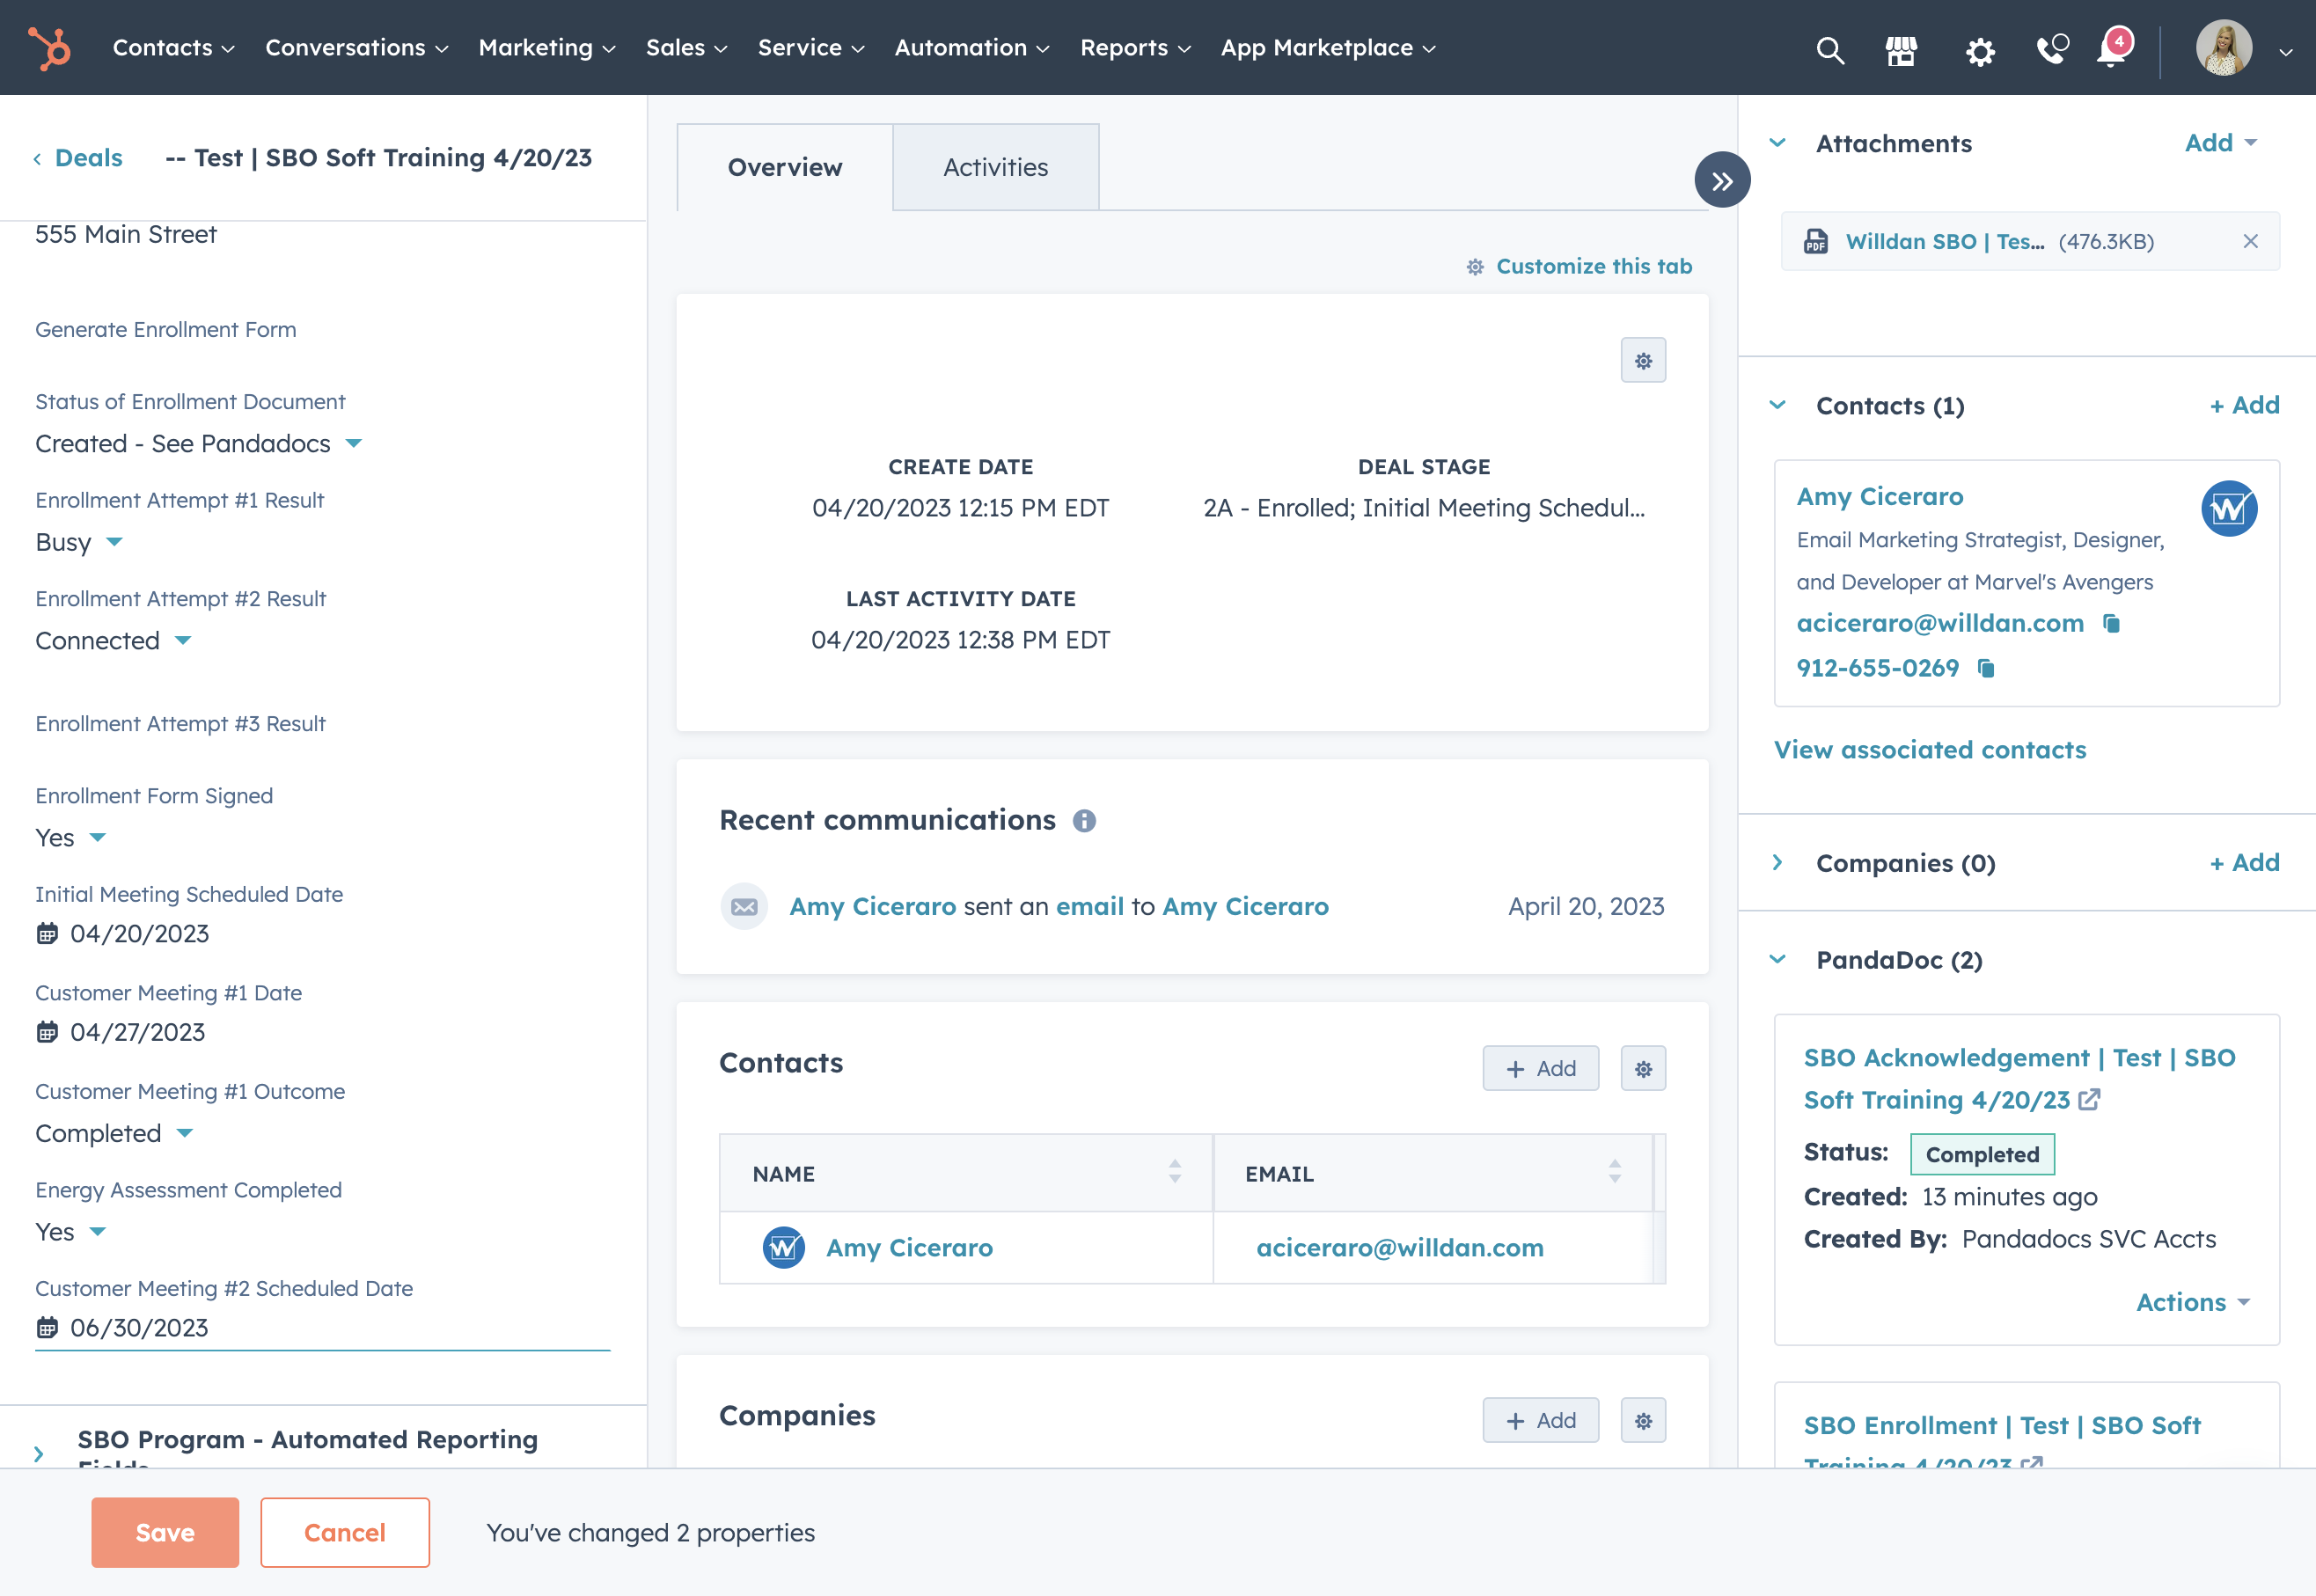The image size is (2316, 1596).
Task: Sort the contacts table by the NAME column
Action: point(1175,1172)
